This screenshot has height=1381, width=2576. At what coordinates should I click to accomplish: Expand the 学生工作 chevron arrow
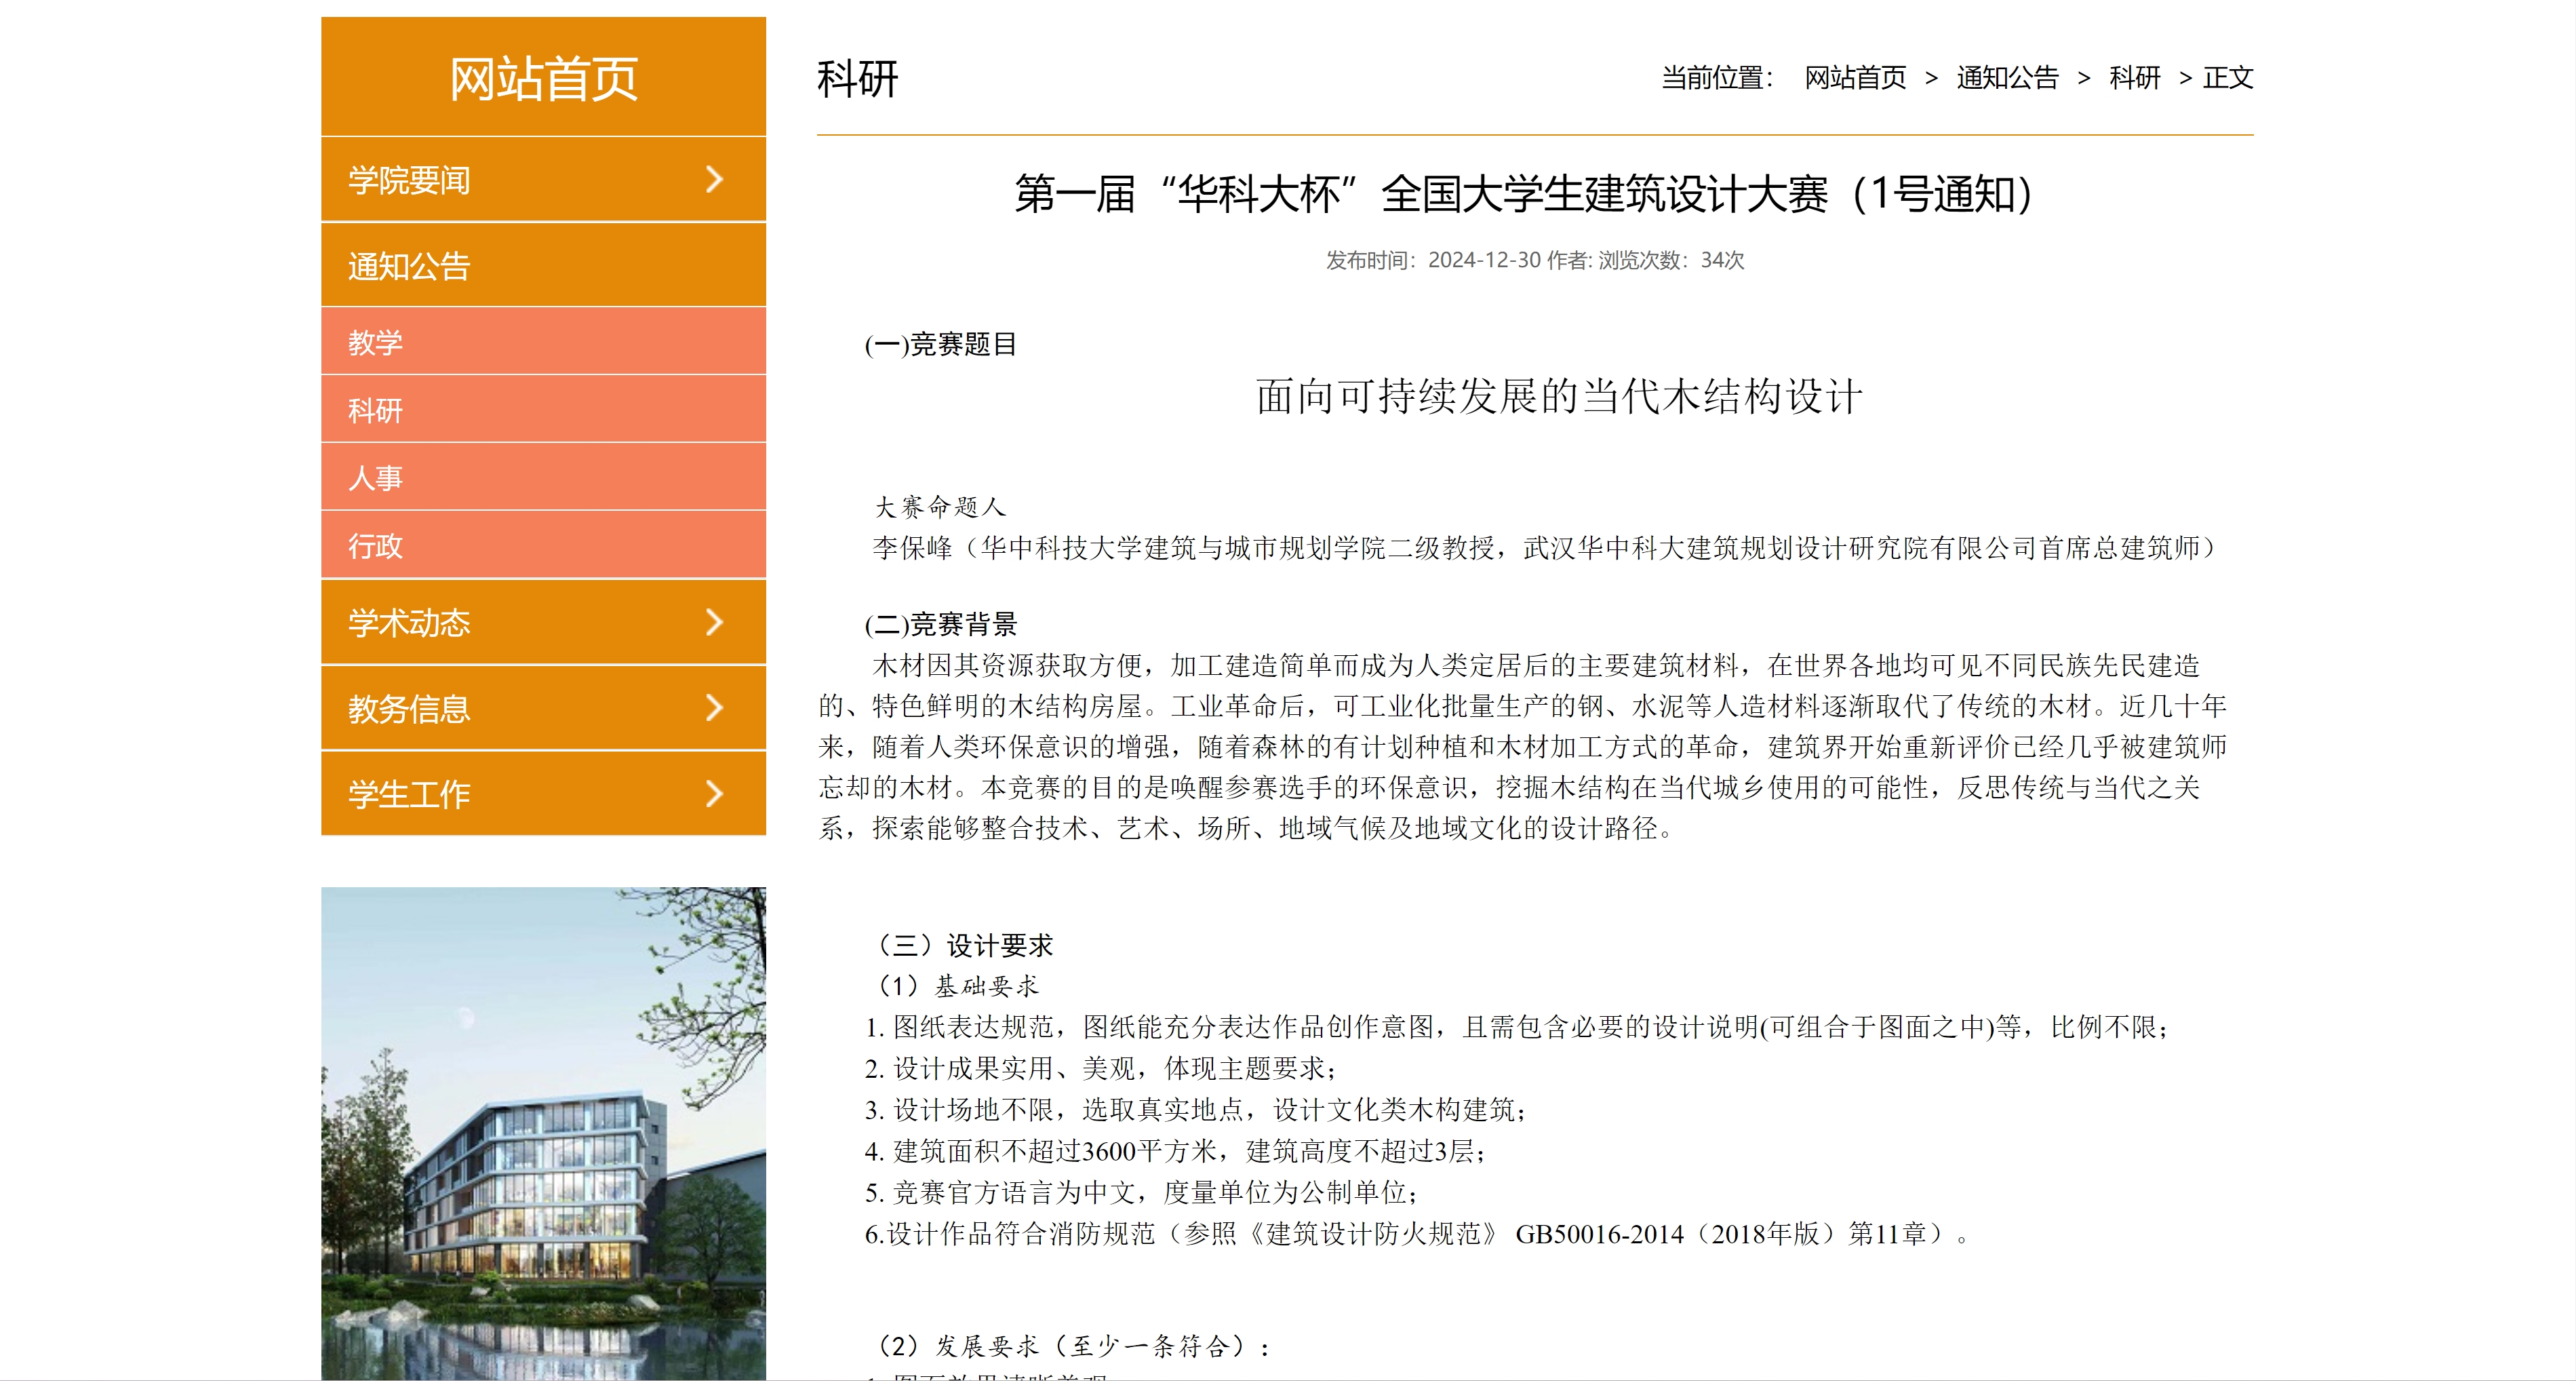[713, 794]
